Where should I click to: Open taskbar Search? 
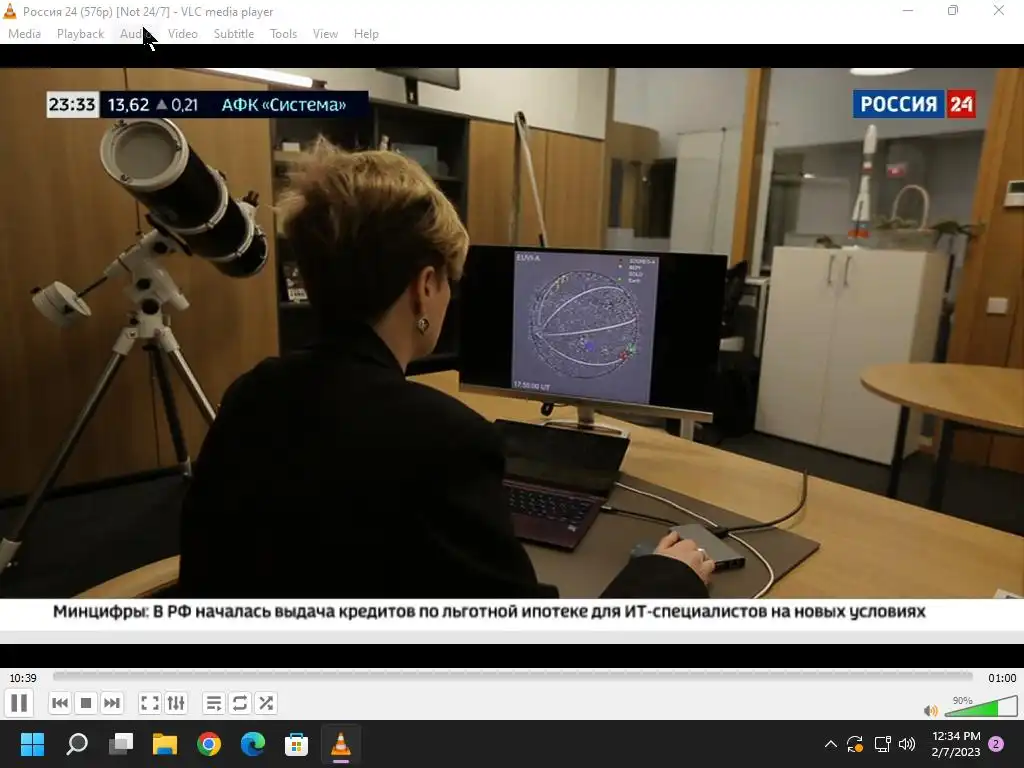77,744
